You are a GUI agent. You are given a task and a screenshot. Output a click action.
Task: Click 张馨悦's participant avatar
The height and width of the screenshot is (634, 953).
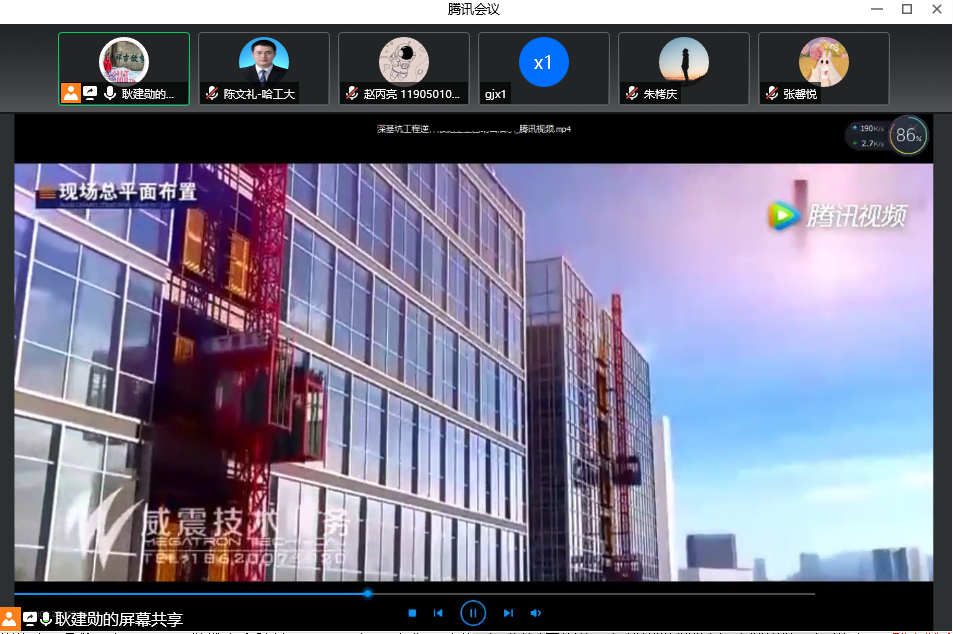tap(823, 62)
